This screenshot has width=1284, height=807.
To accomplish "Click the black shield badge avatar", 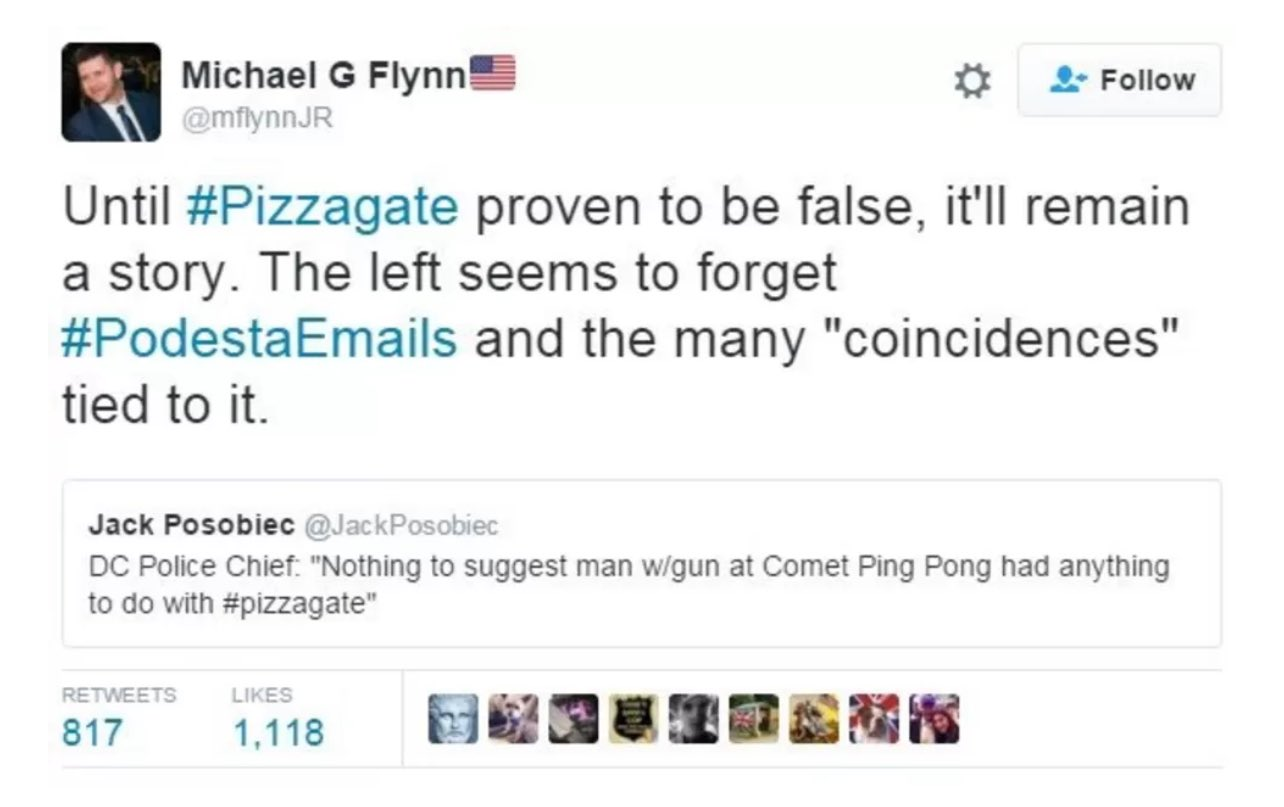I will (x=633, y=719).
